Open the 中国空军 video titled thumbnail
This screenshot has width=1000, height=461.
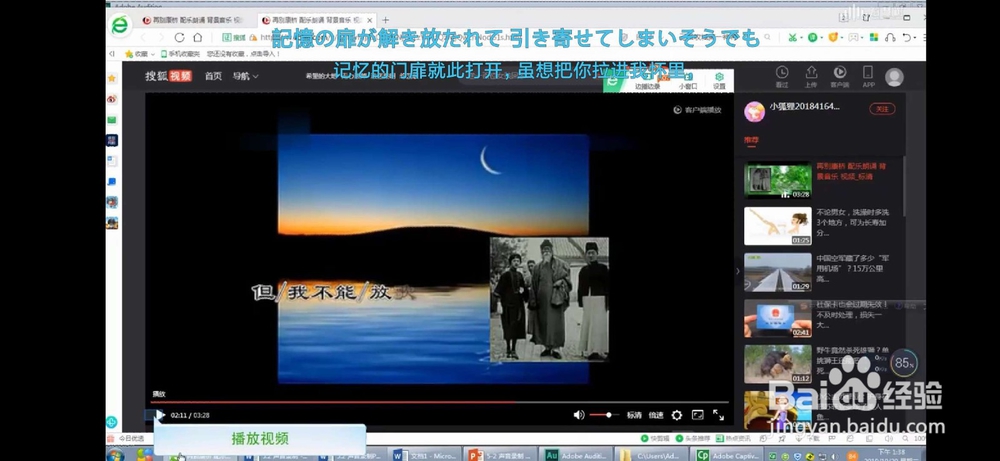click(x=777, y=272)
